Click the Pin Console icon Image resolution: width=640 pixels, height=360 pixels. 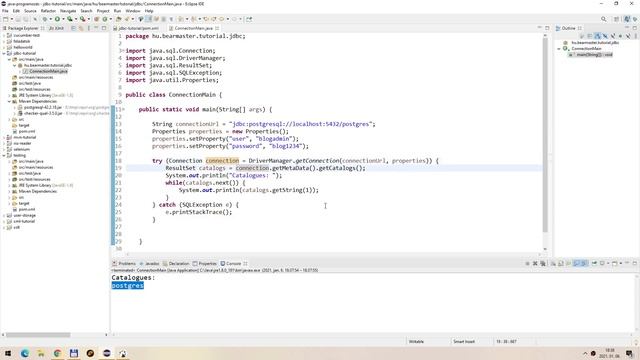(594, 263)
